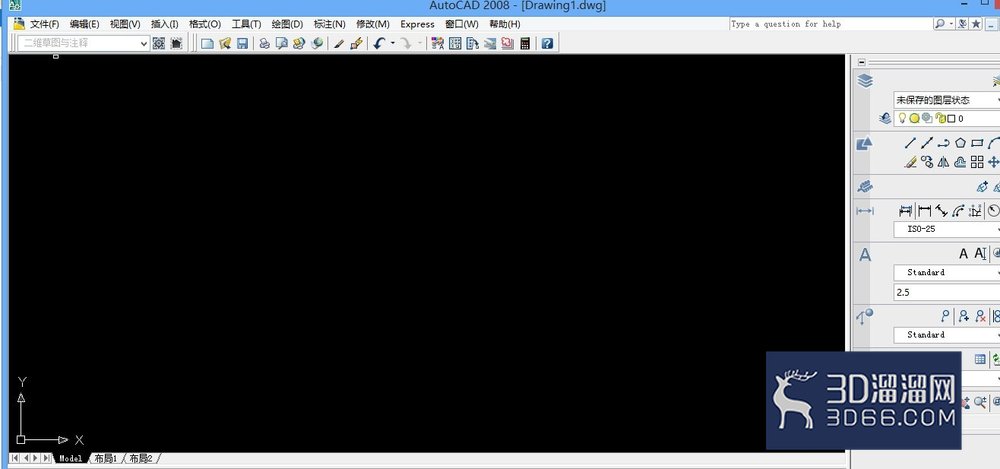Switch to the 布局2 layout tab
Image resolution: width=1000 pixels, height=469 pixels.
[141, 458]
